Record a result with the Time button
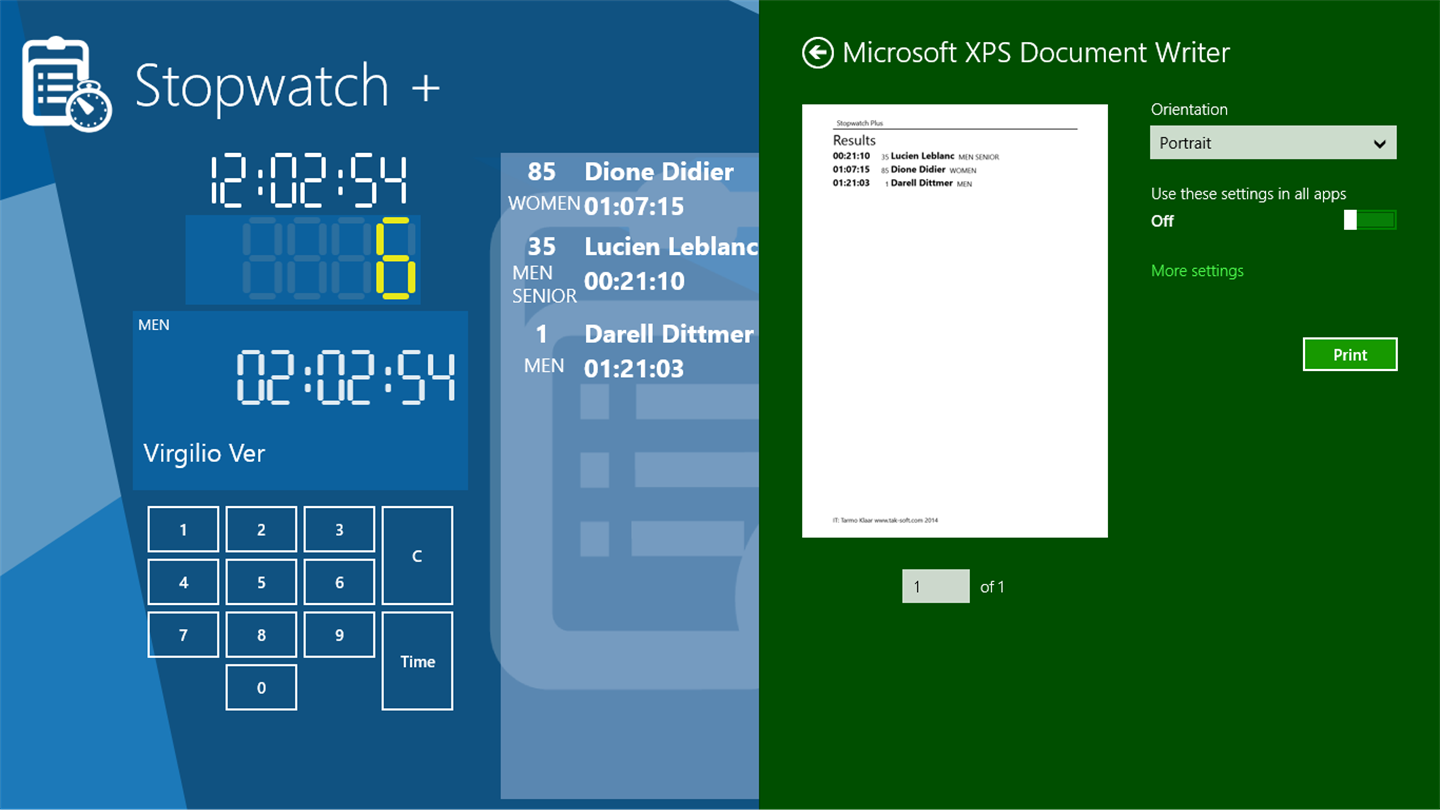This screenshot has height=810, width=1440. click(x=417, y=661)
